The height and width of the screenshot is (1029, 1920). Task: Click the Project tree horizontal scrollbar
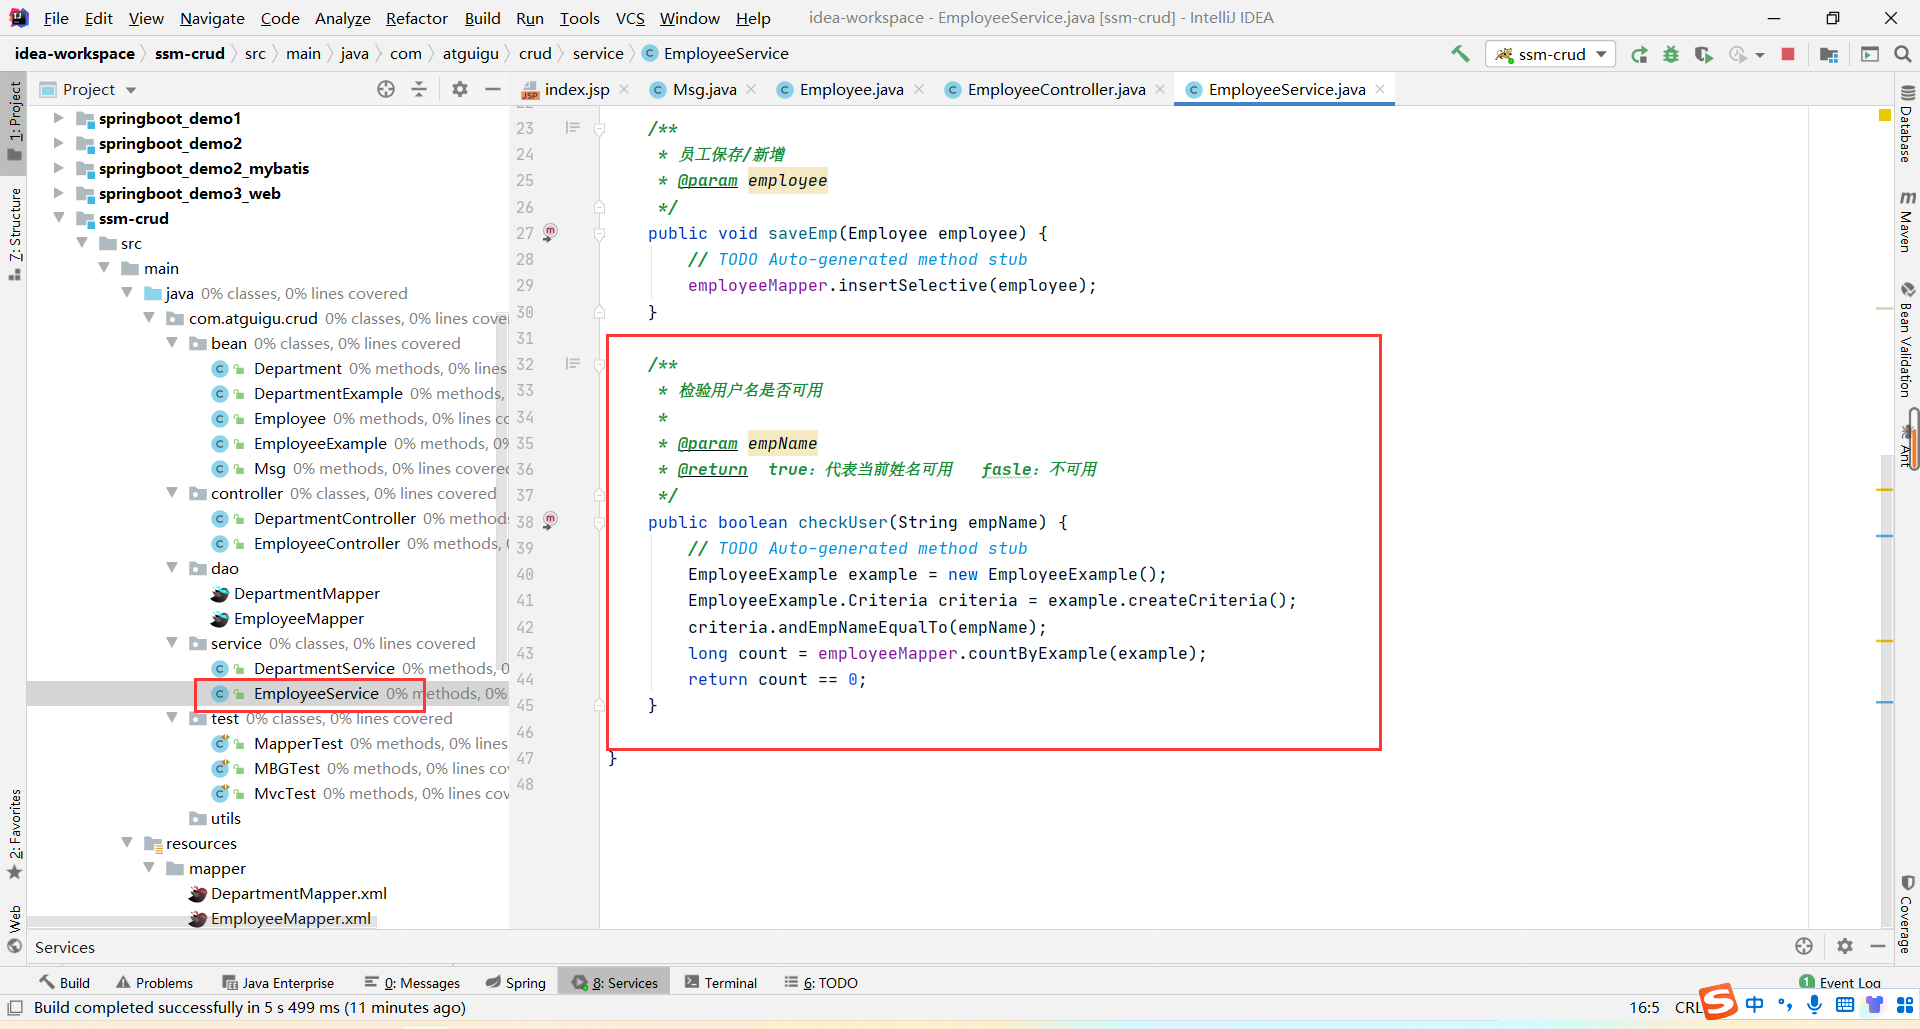[200, 922]
